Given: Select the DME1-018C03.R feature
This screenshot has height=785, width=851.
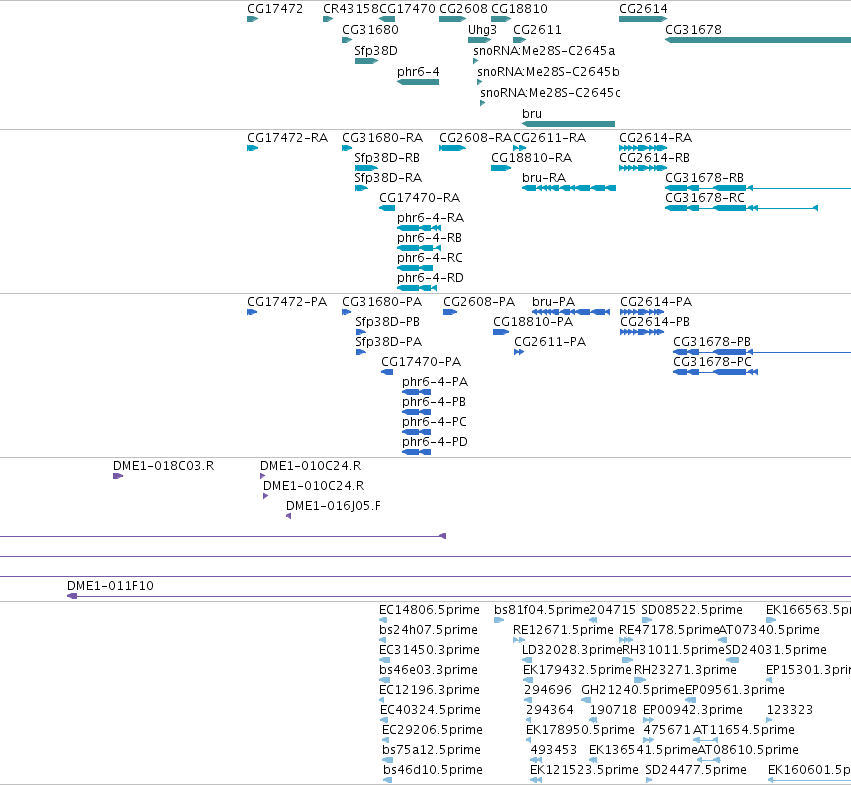Looking at the screenshot, I should pyautogui.click(x=118, y=476).
